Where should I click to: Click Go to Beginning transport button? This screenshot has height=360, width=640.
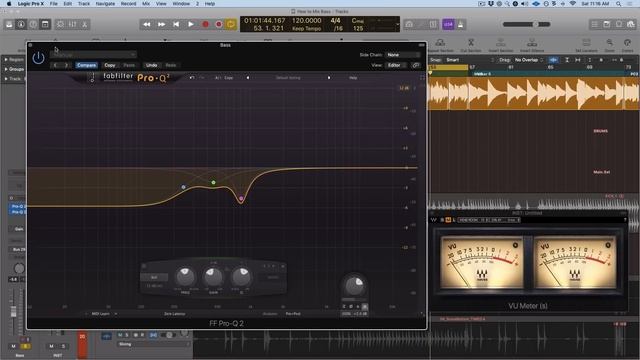click(x=176, y=24)
